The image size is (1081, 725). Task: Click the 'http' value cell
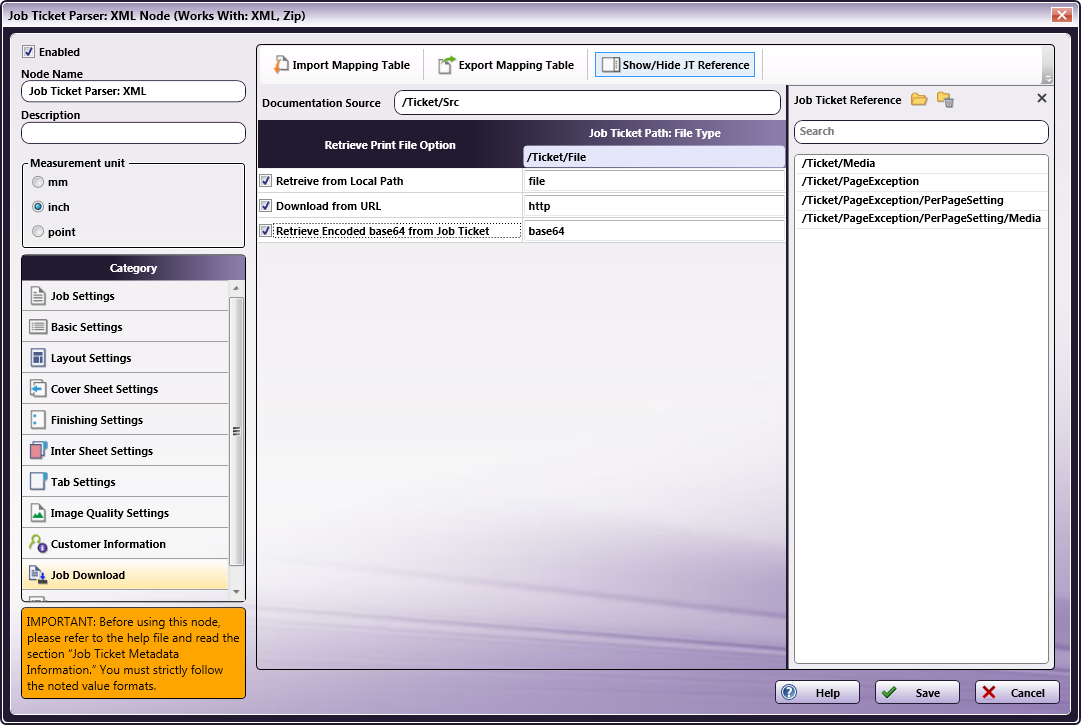(654, 205)
